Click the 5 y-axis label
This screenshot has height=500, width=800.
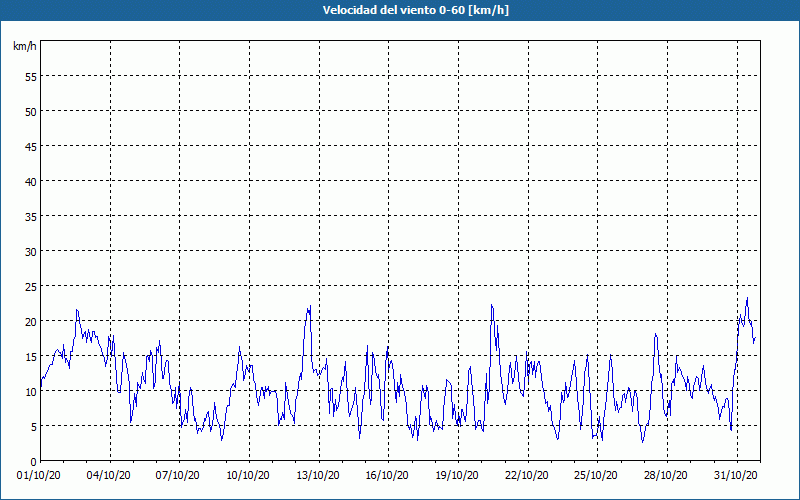[34, 427]
